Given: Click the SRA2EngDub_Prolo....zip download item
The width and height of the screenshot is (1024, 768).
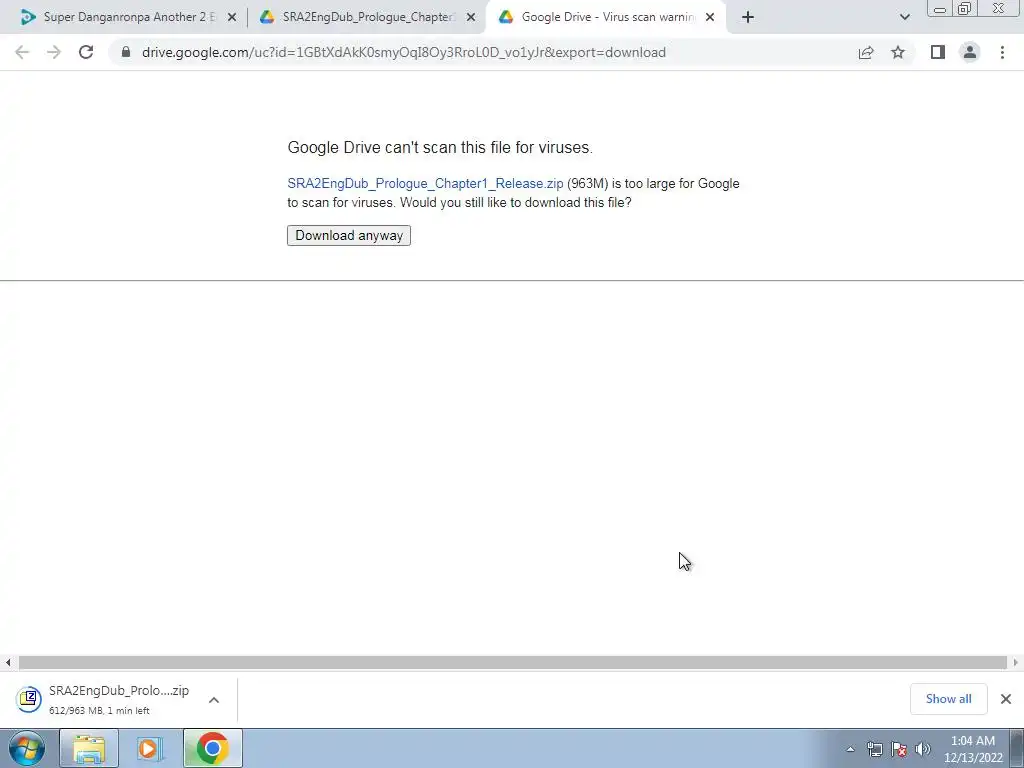Looking at the screenshot, I should [x=119, y=699].
